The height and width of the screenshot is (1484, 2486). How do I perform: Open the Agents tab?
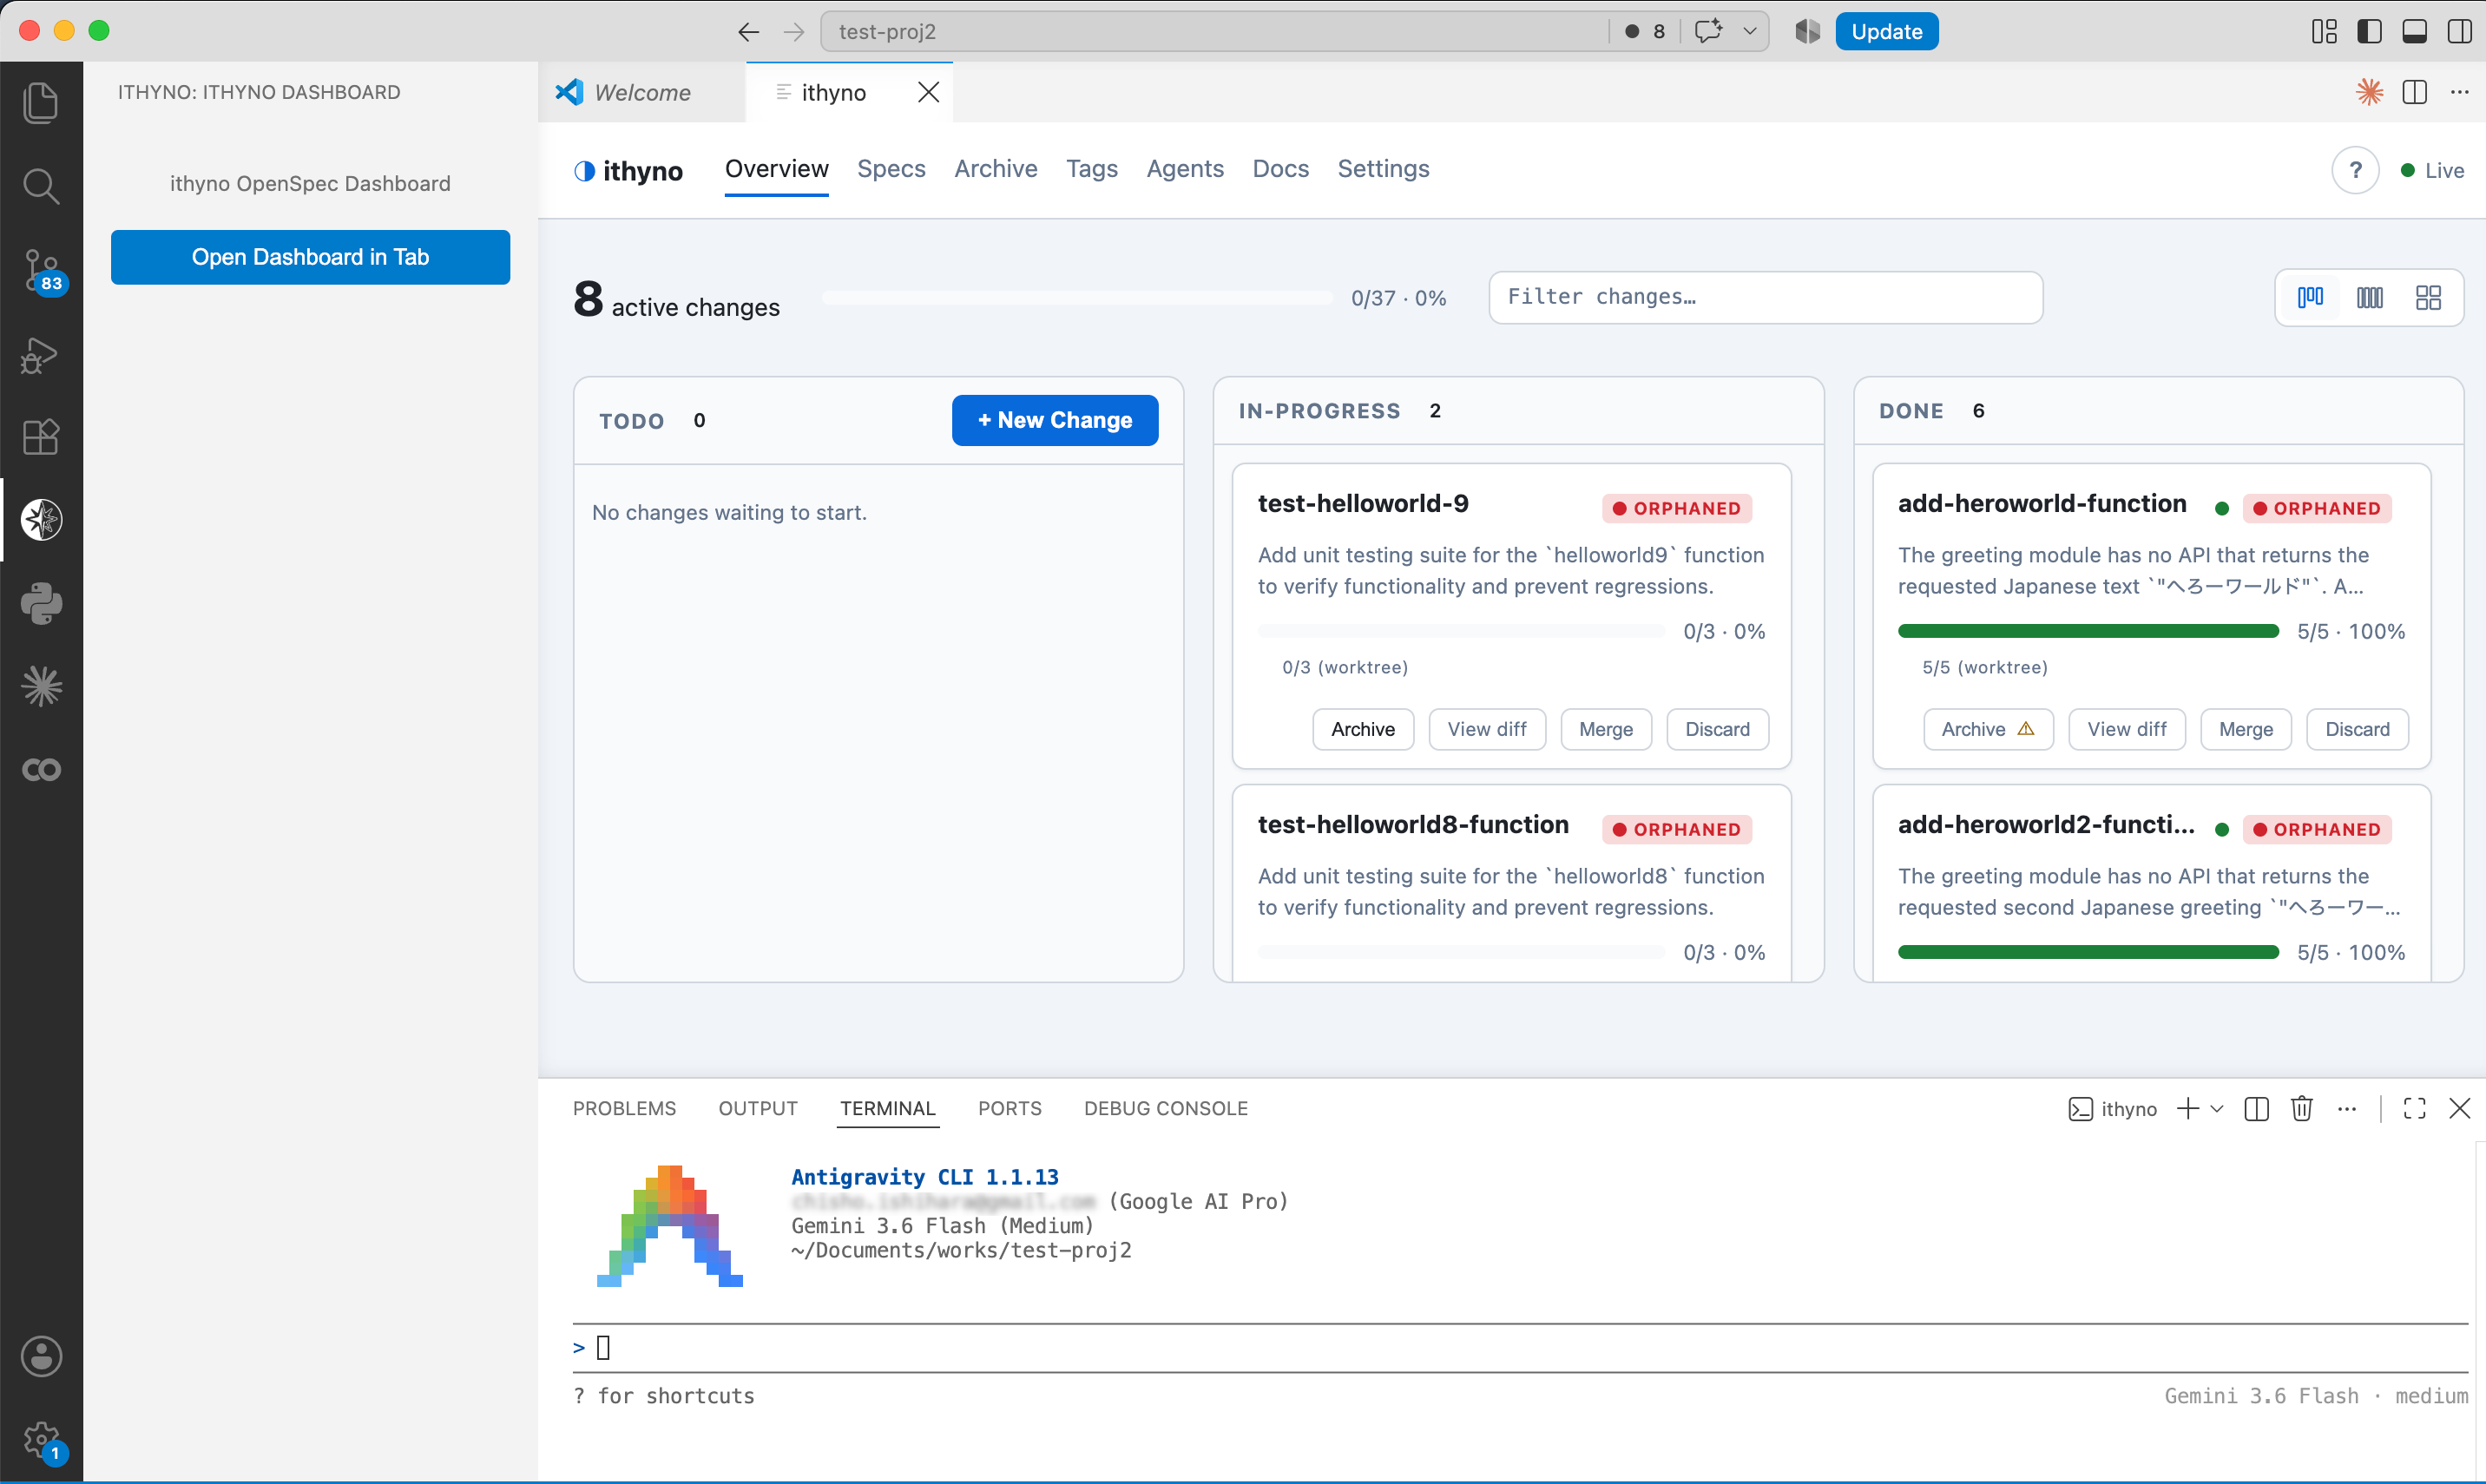[1185, 168]
